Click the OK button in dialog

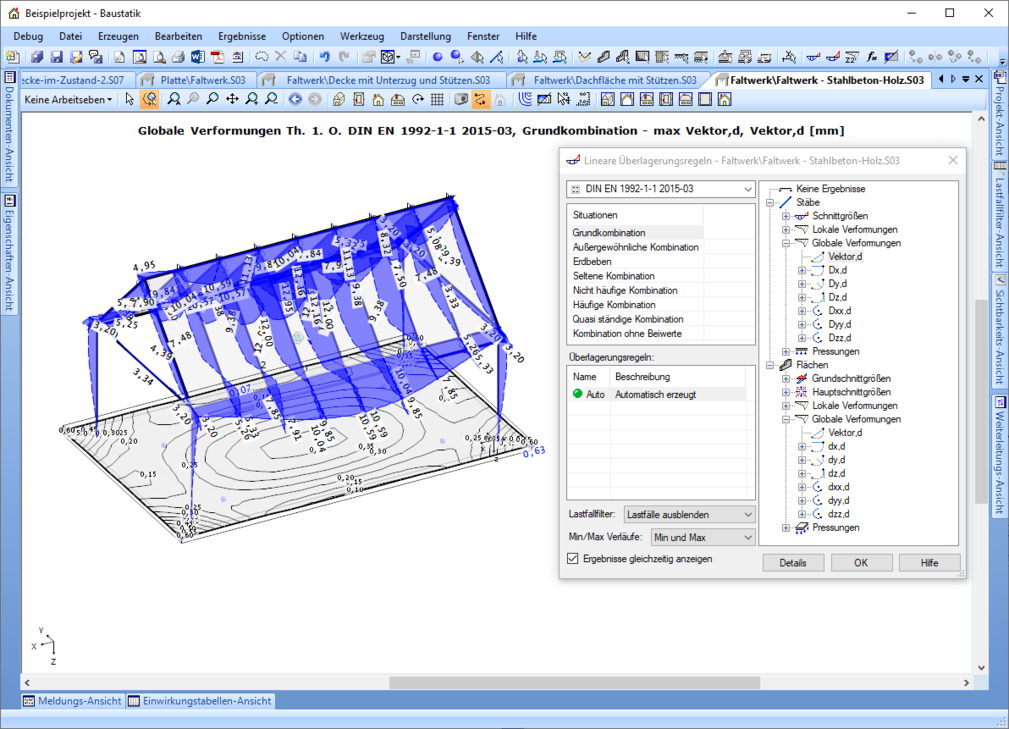click(x=861, y=563)
